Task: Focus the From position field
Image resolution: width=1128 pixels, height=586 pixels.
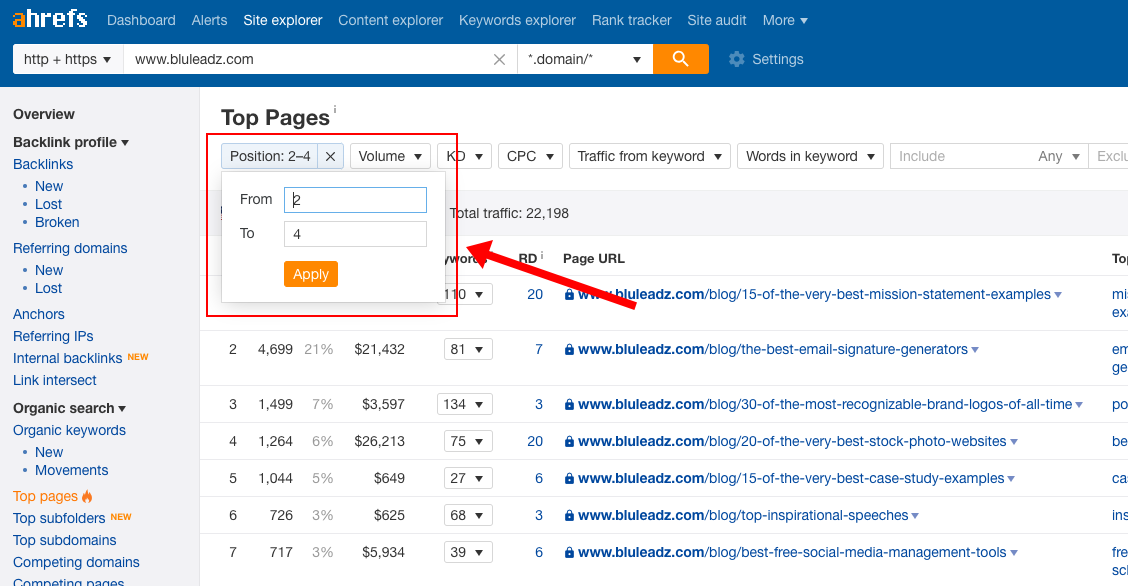Action: (x=355, y=199)
